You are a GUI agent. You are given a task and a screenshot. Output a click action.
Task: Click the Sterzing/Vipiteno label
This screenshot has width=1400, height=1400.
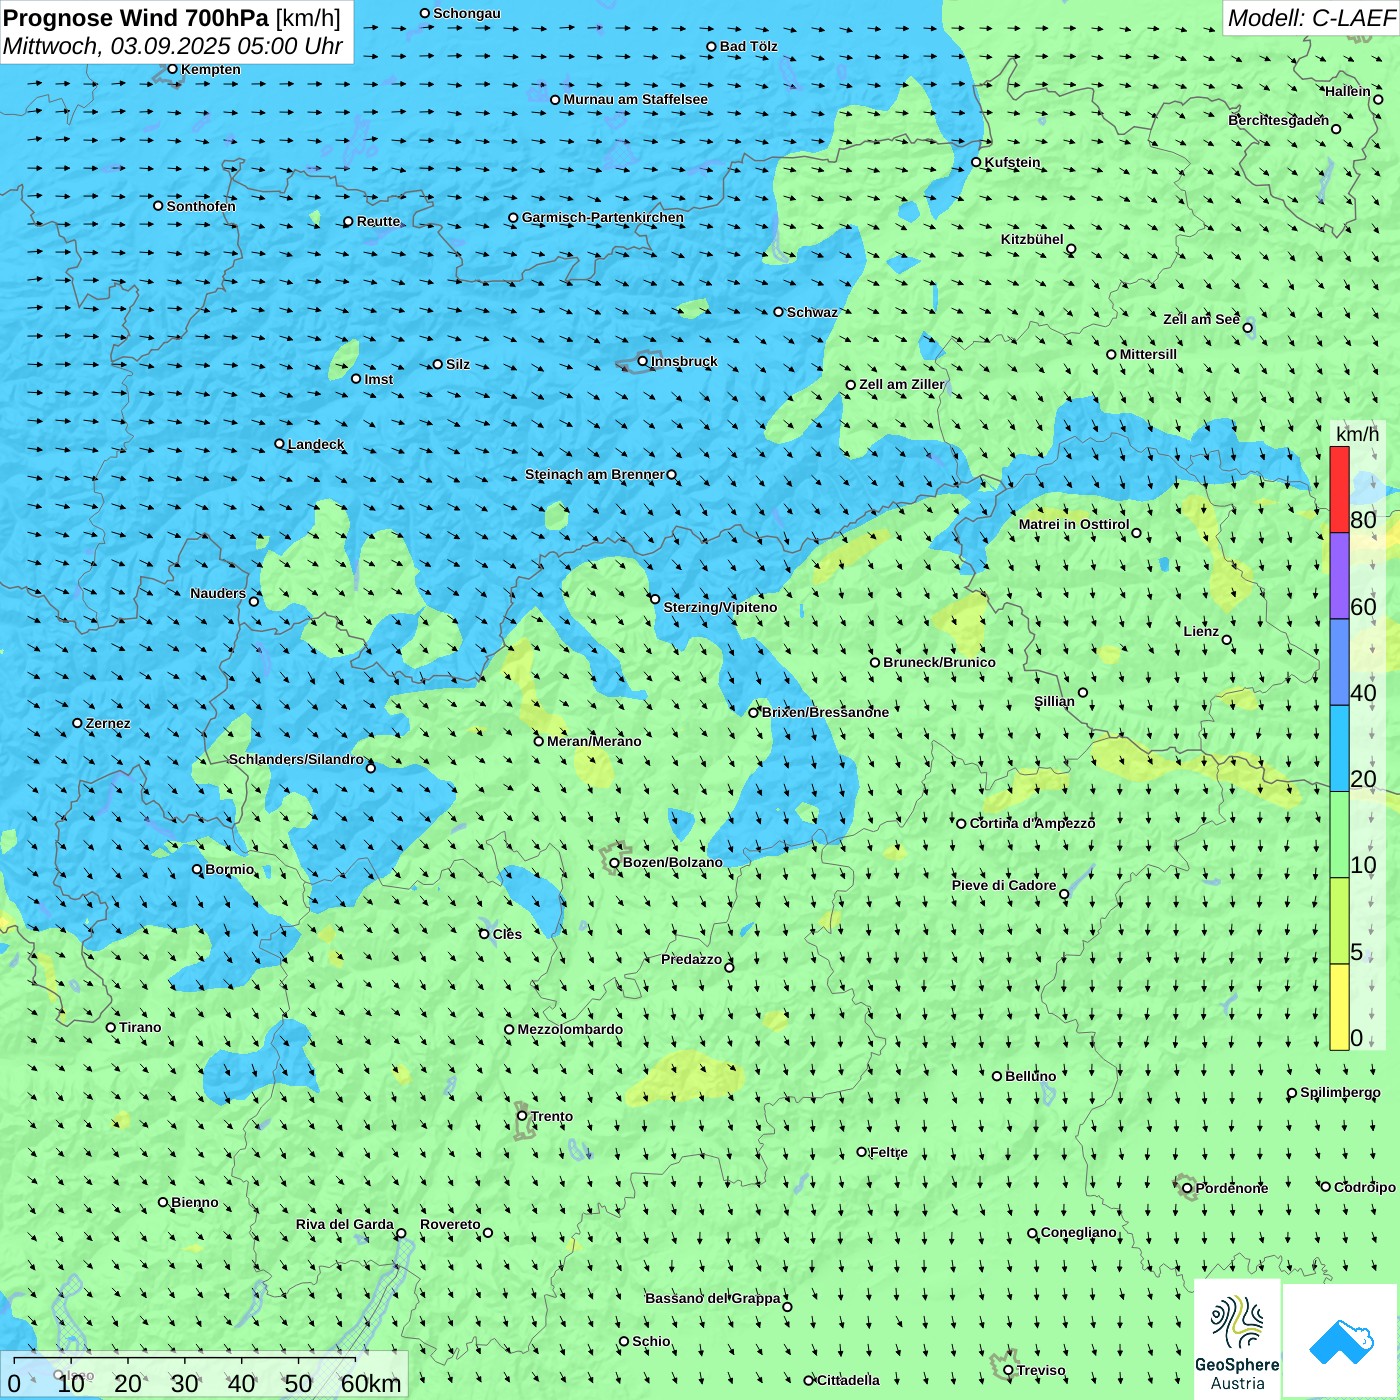pyautogui.click(x=720, y=607)
